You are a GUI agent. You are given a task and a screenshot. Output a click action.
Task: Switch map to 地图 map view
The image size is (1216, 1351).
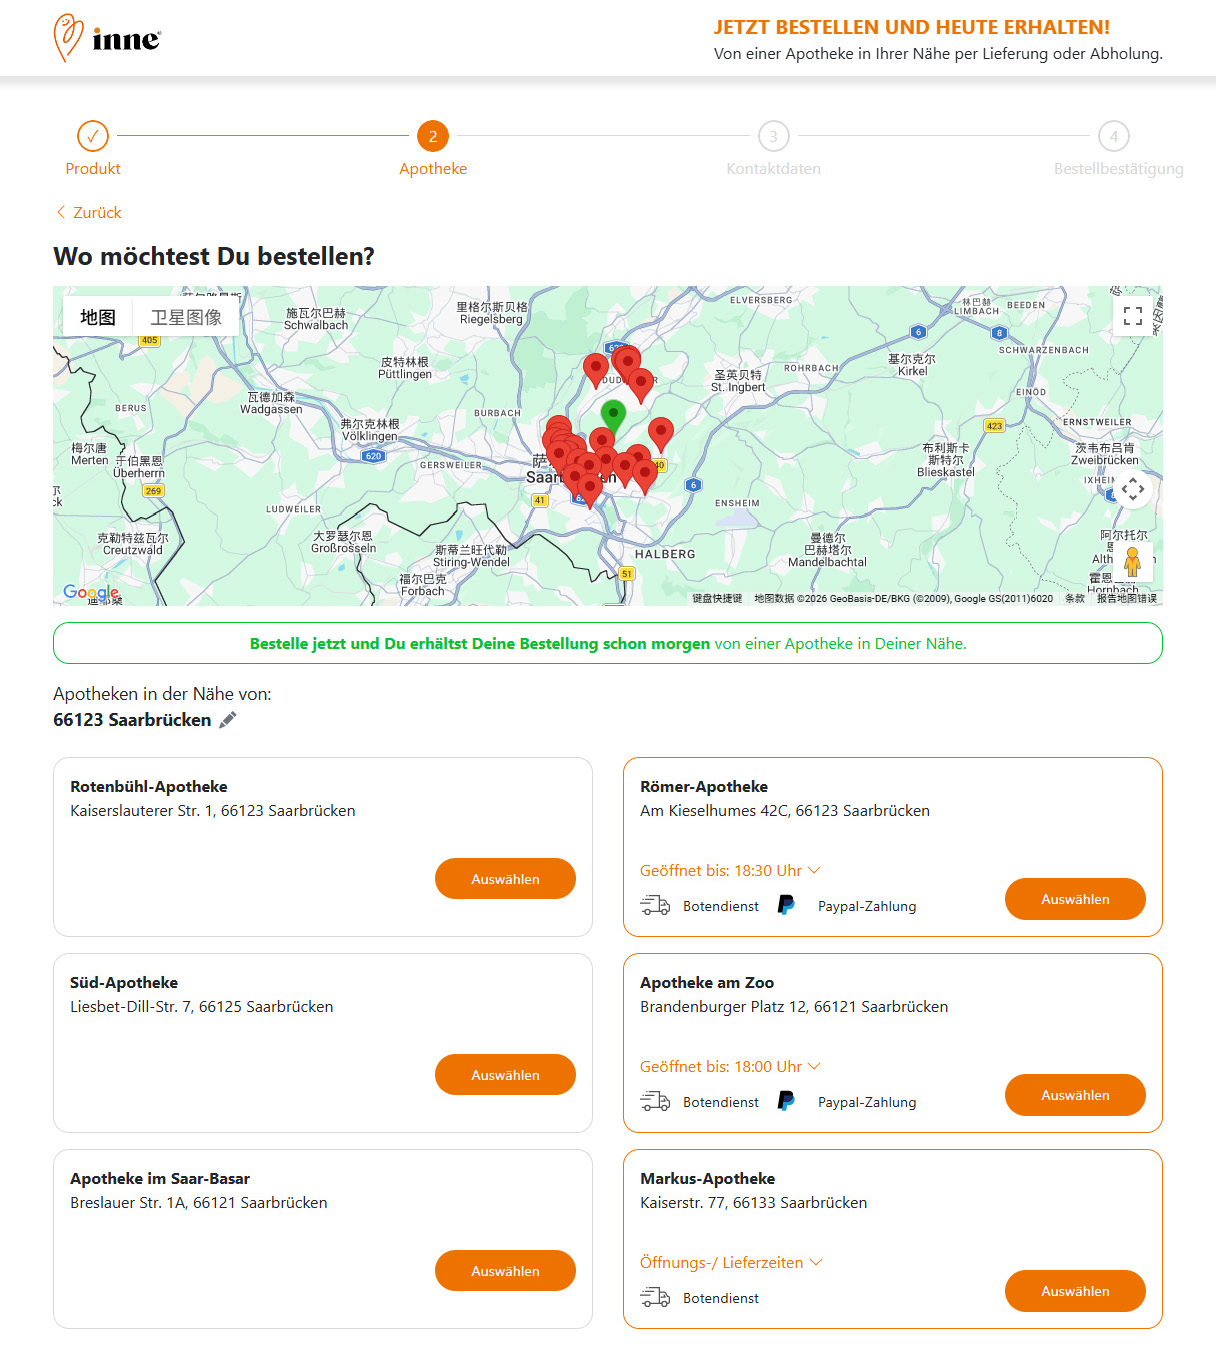[98, 317]
